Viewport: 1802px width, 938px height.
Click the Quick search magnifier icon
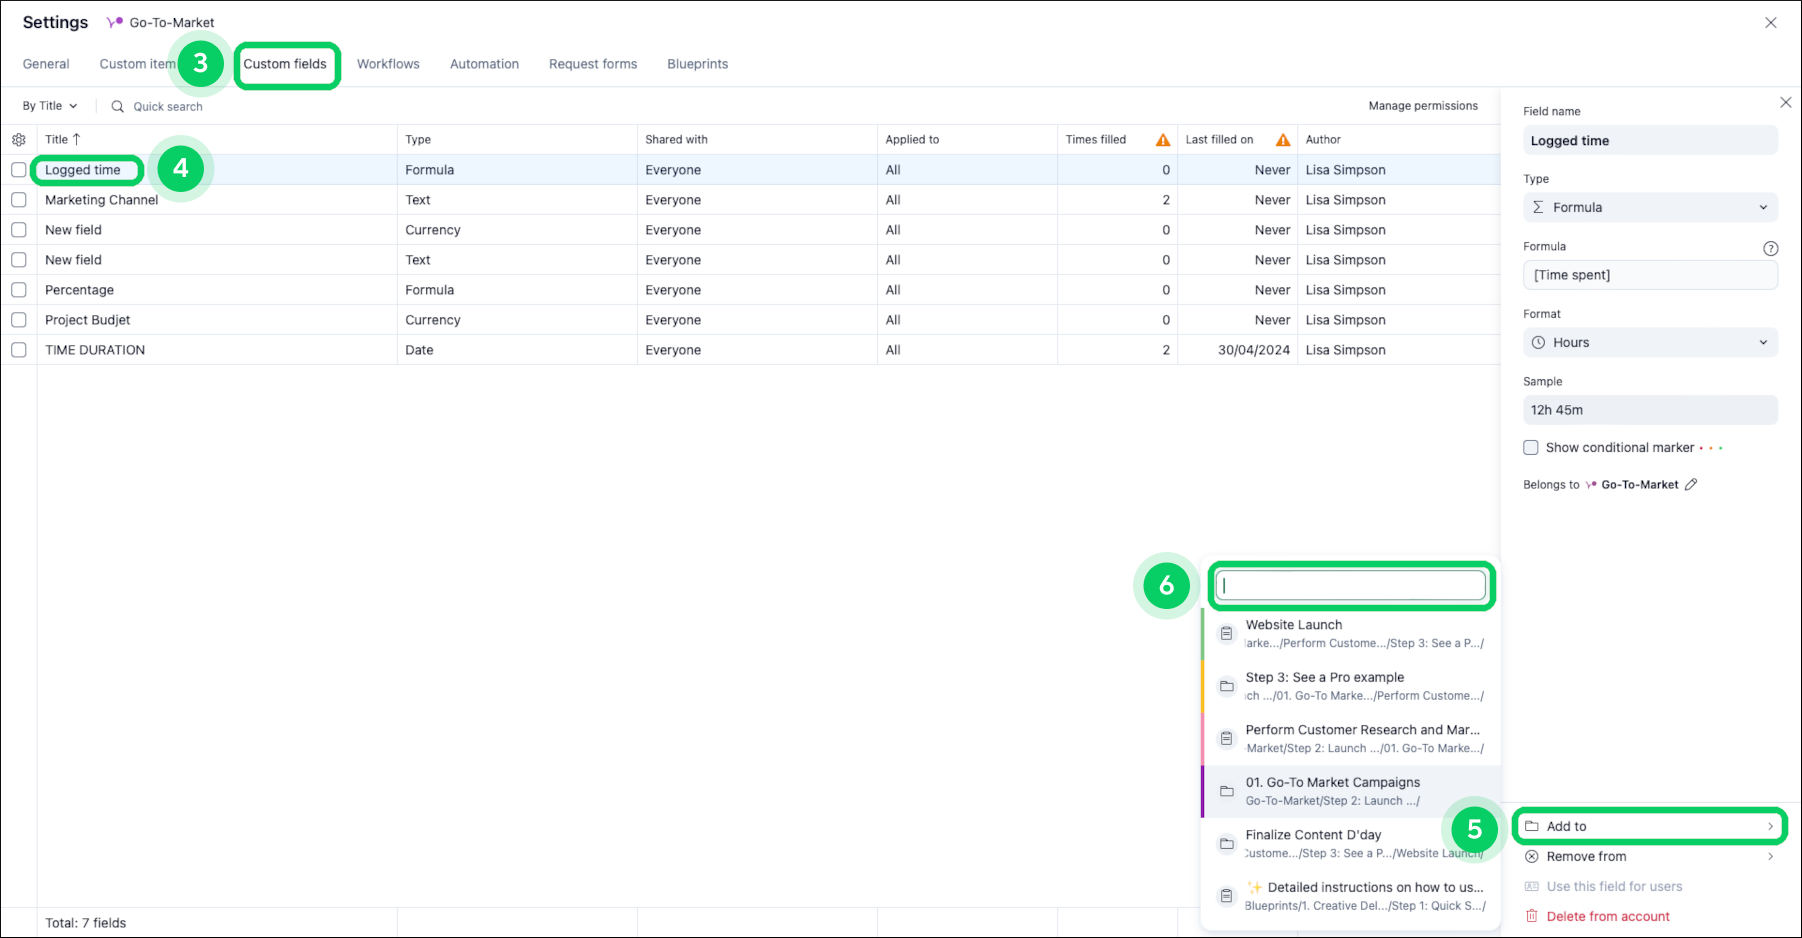[x=118, y=106]
